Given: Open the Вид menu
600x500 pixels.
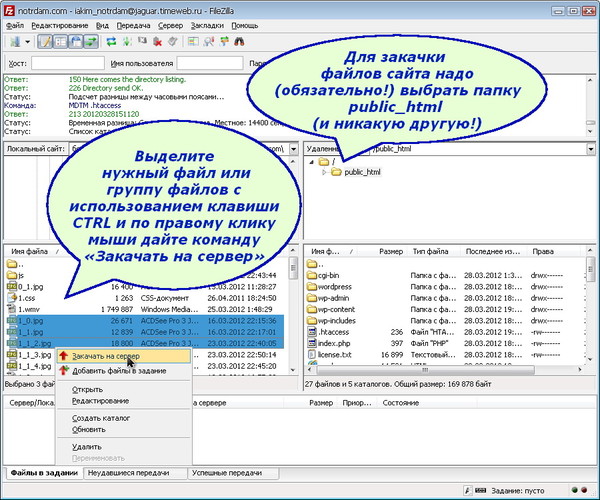Looking at the screenshot, I should 102,26.
